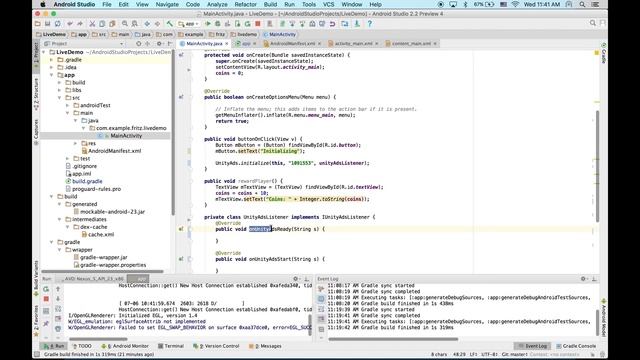Click the Replace toolbar icon
Viewport: 640px width, 360px height.
(134, 24)
